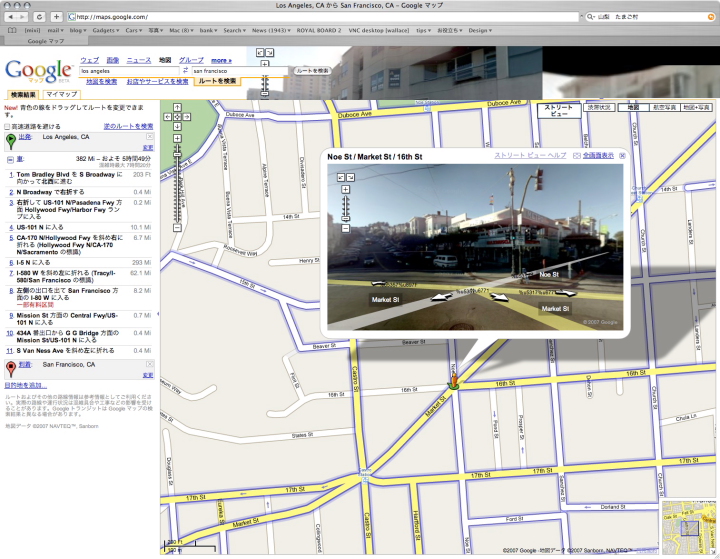The image size is (720, 559).
Task: Click the main map zoom slider handle
Action: [x=177, y=155]
